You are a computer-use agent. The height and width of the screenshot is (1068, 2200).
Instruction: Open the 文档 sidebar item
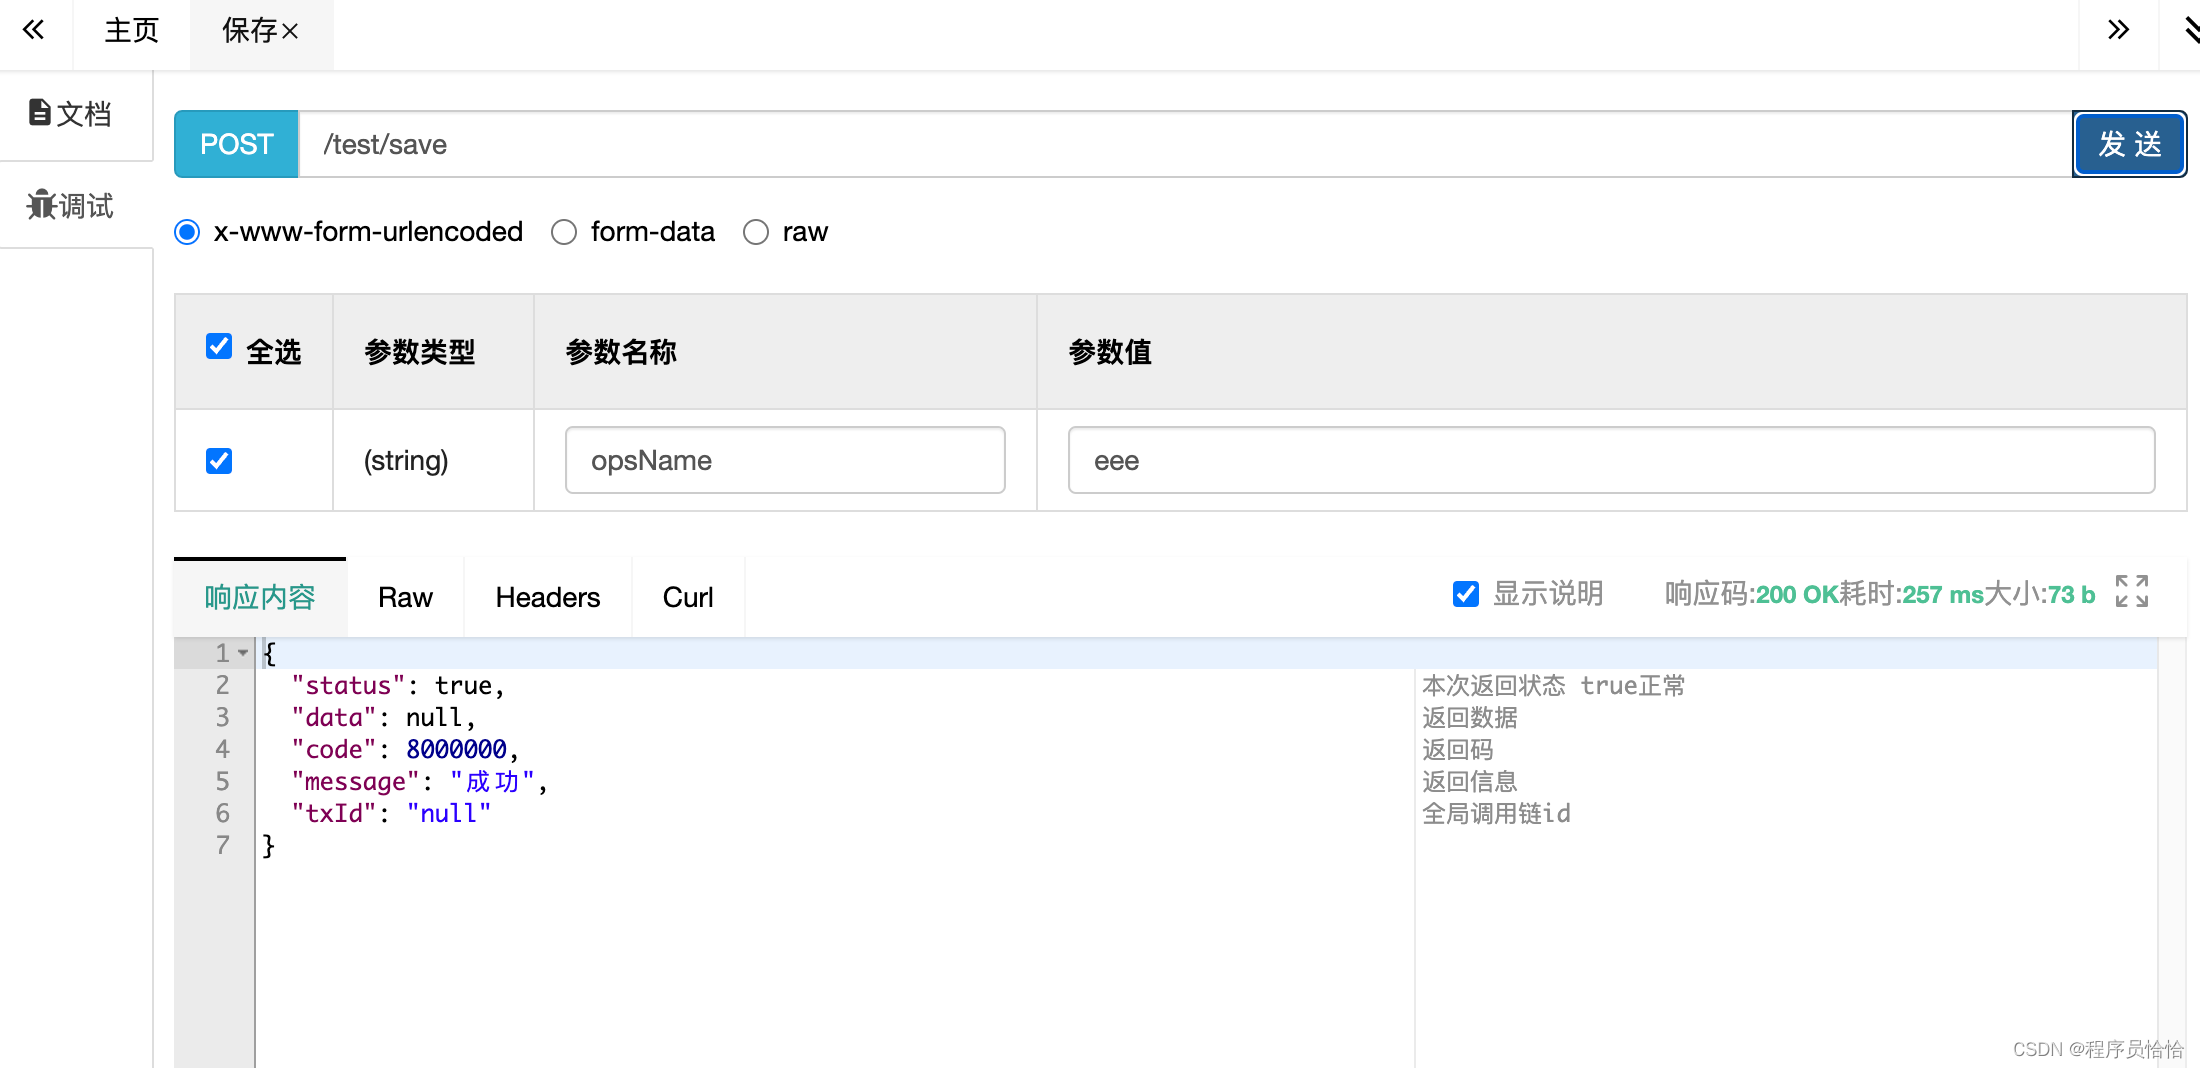click(70, 114)
